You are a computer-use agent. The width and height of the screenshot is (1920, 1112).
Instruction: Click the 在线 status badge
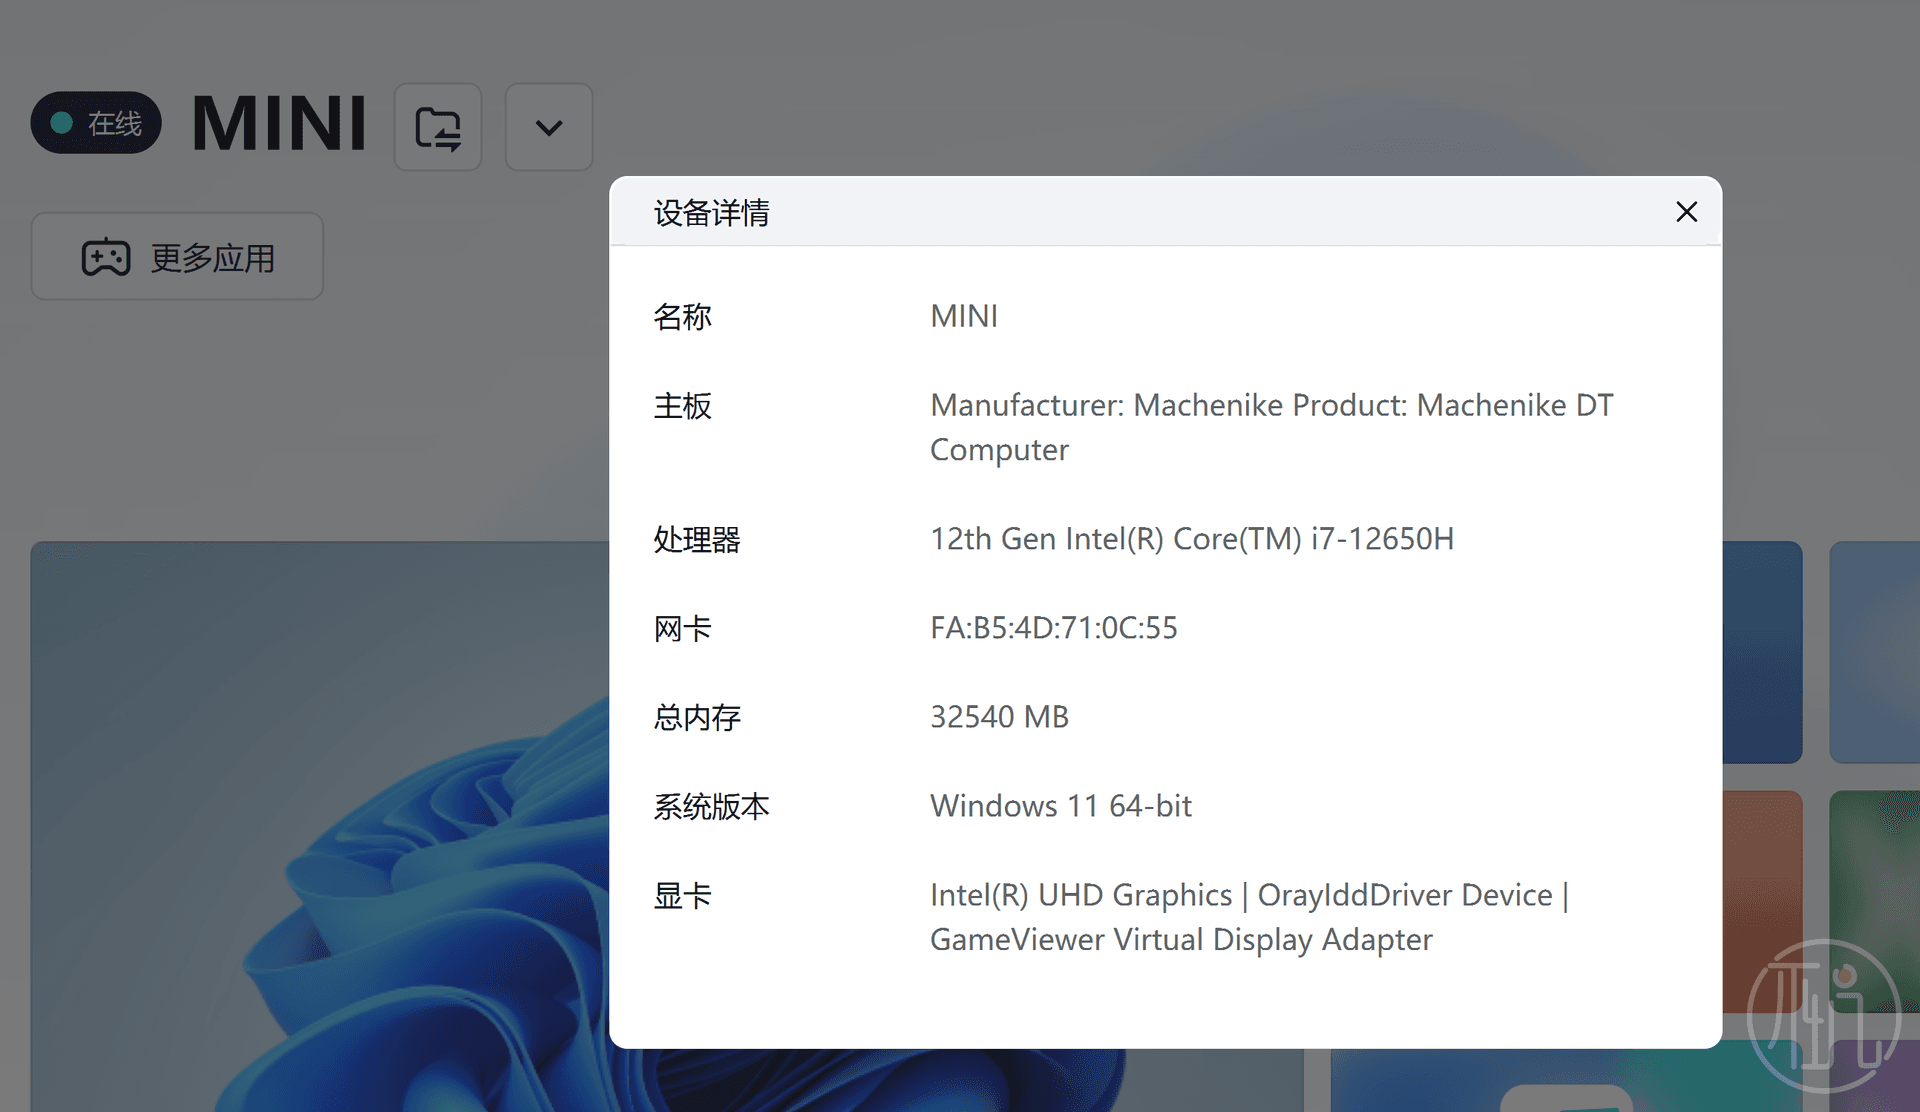click(96, 123)
